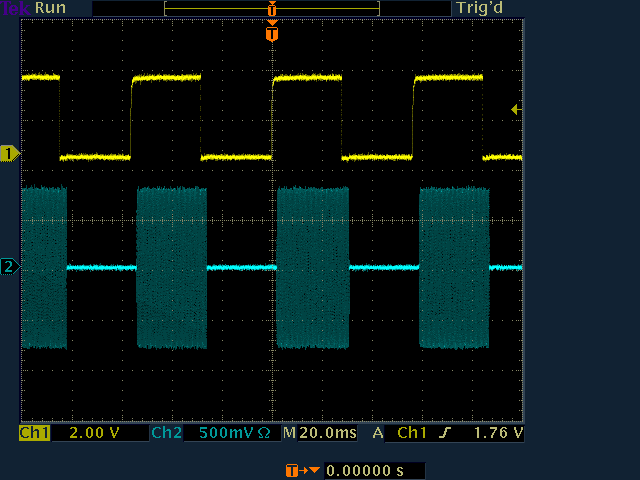640x480 pixels.
Task: Click the trigger source Ch1 readout
Action: point(412,433)
